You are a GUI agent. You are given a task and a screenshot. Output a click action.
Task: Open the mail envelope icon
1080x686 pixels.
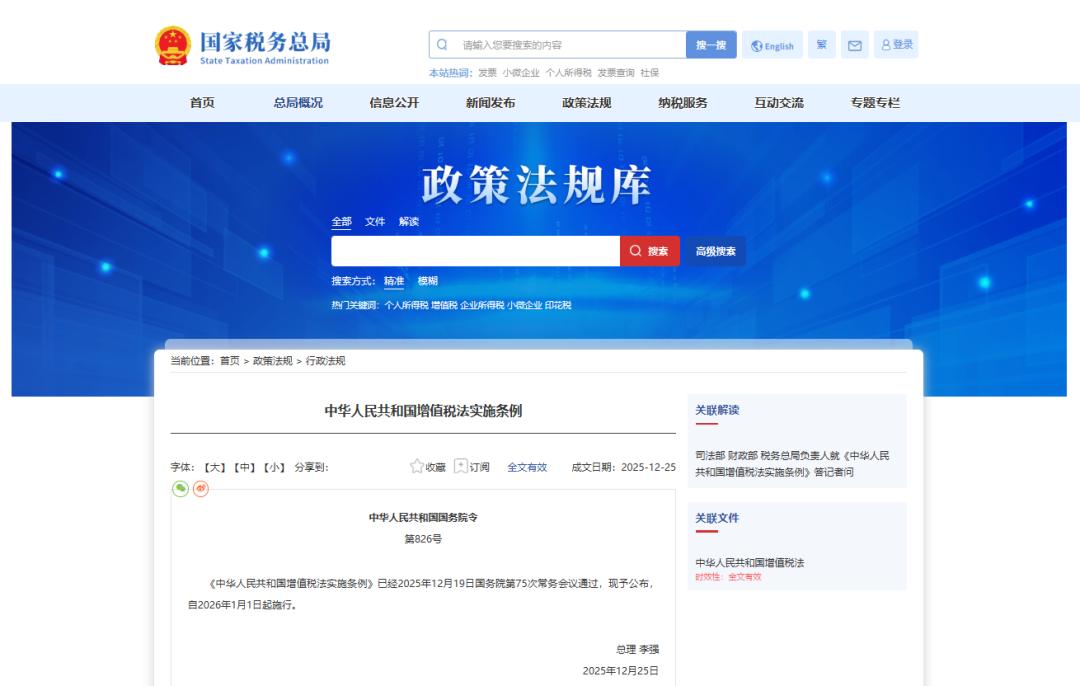click(854, 45)
